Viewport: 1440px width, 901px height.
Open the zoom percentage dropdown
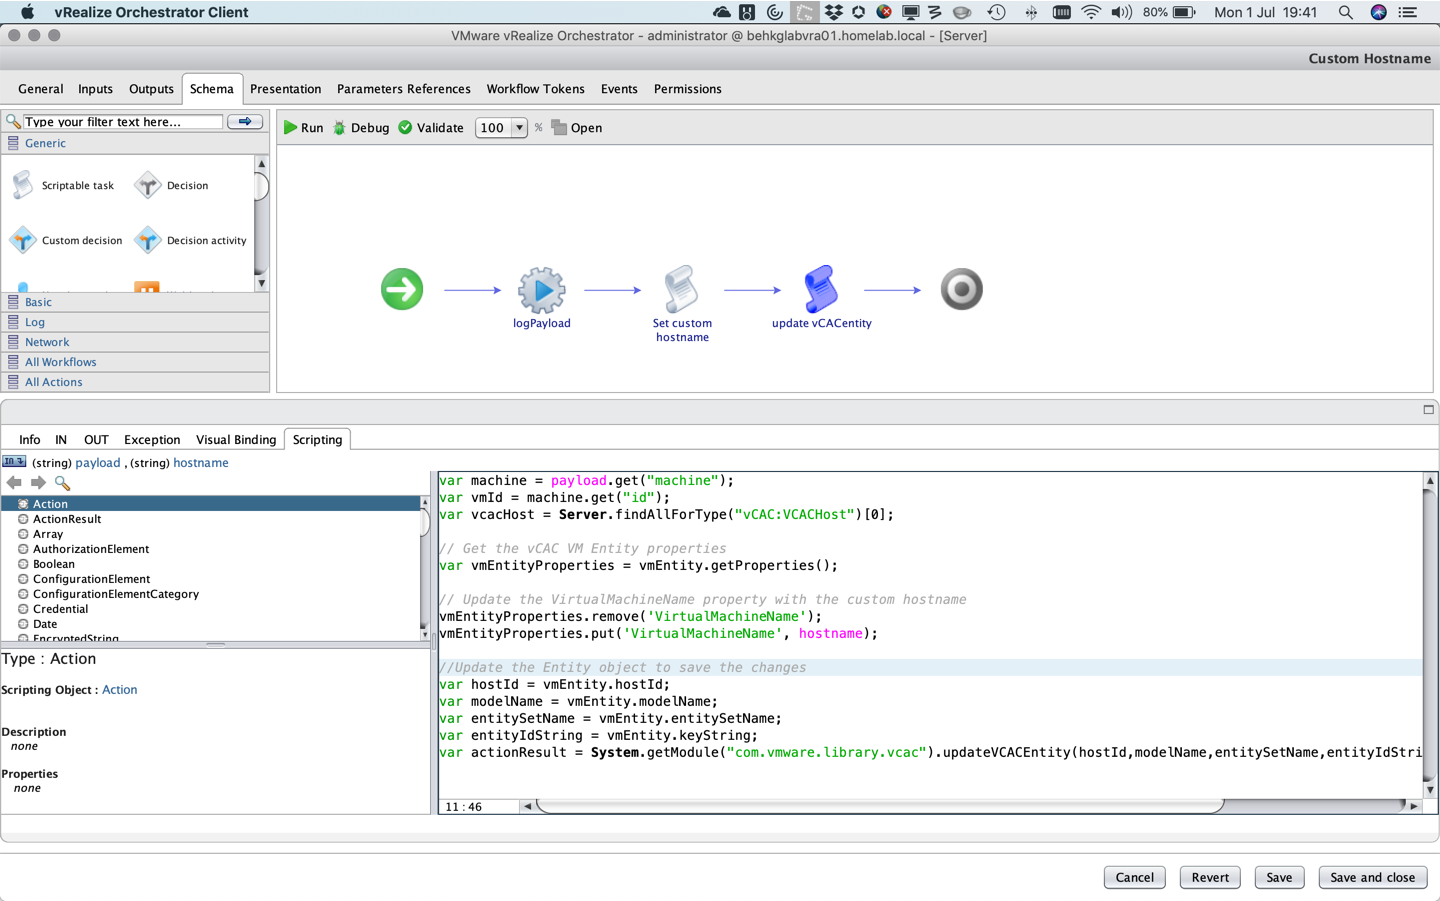[519, 127]
